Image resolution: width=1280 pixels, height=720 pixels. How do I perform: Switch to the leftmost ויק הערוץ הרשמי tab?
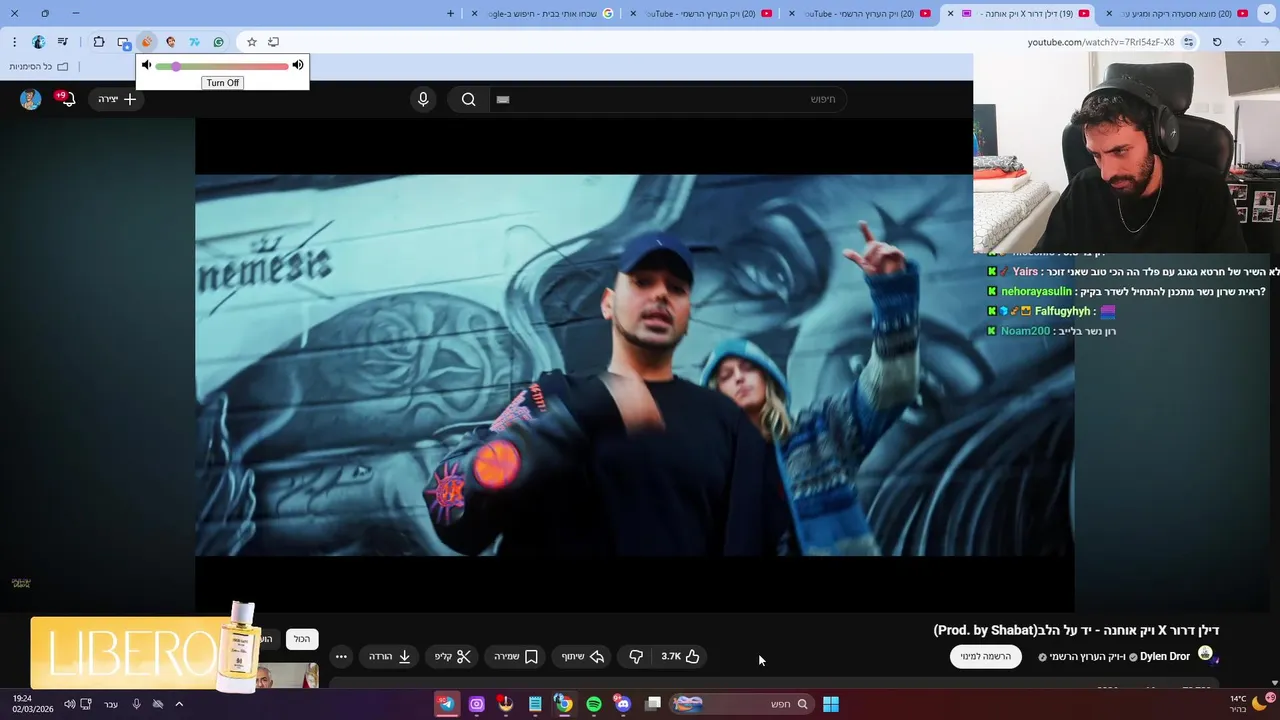(x=700, y=13)
